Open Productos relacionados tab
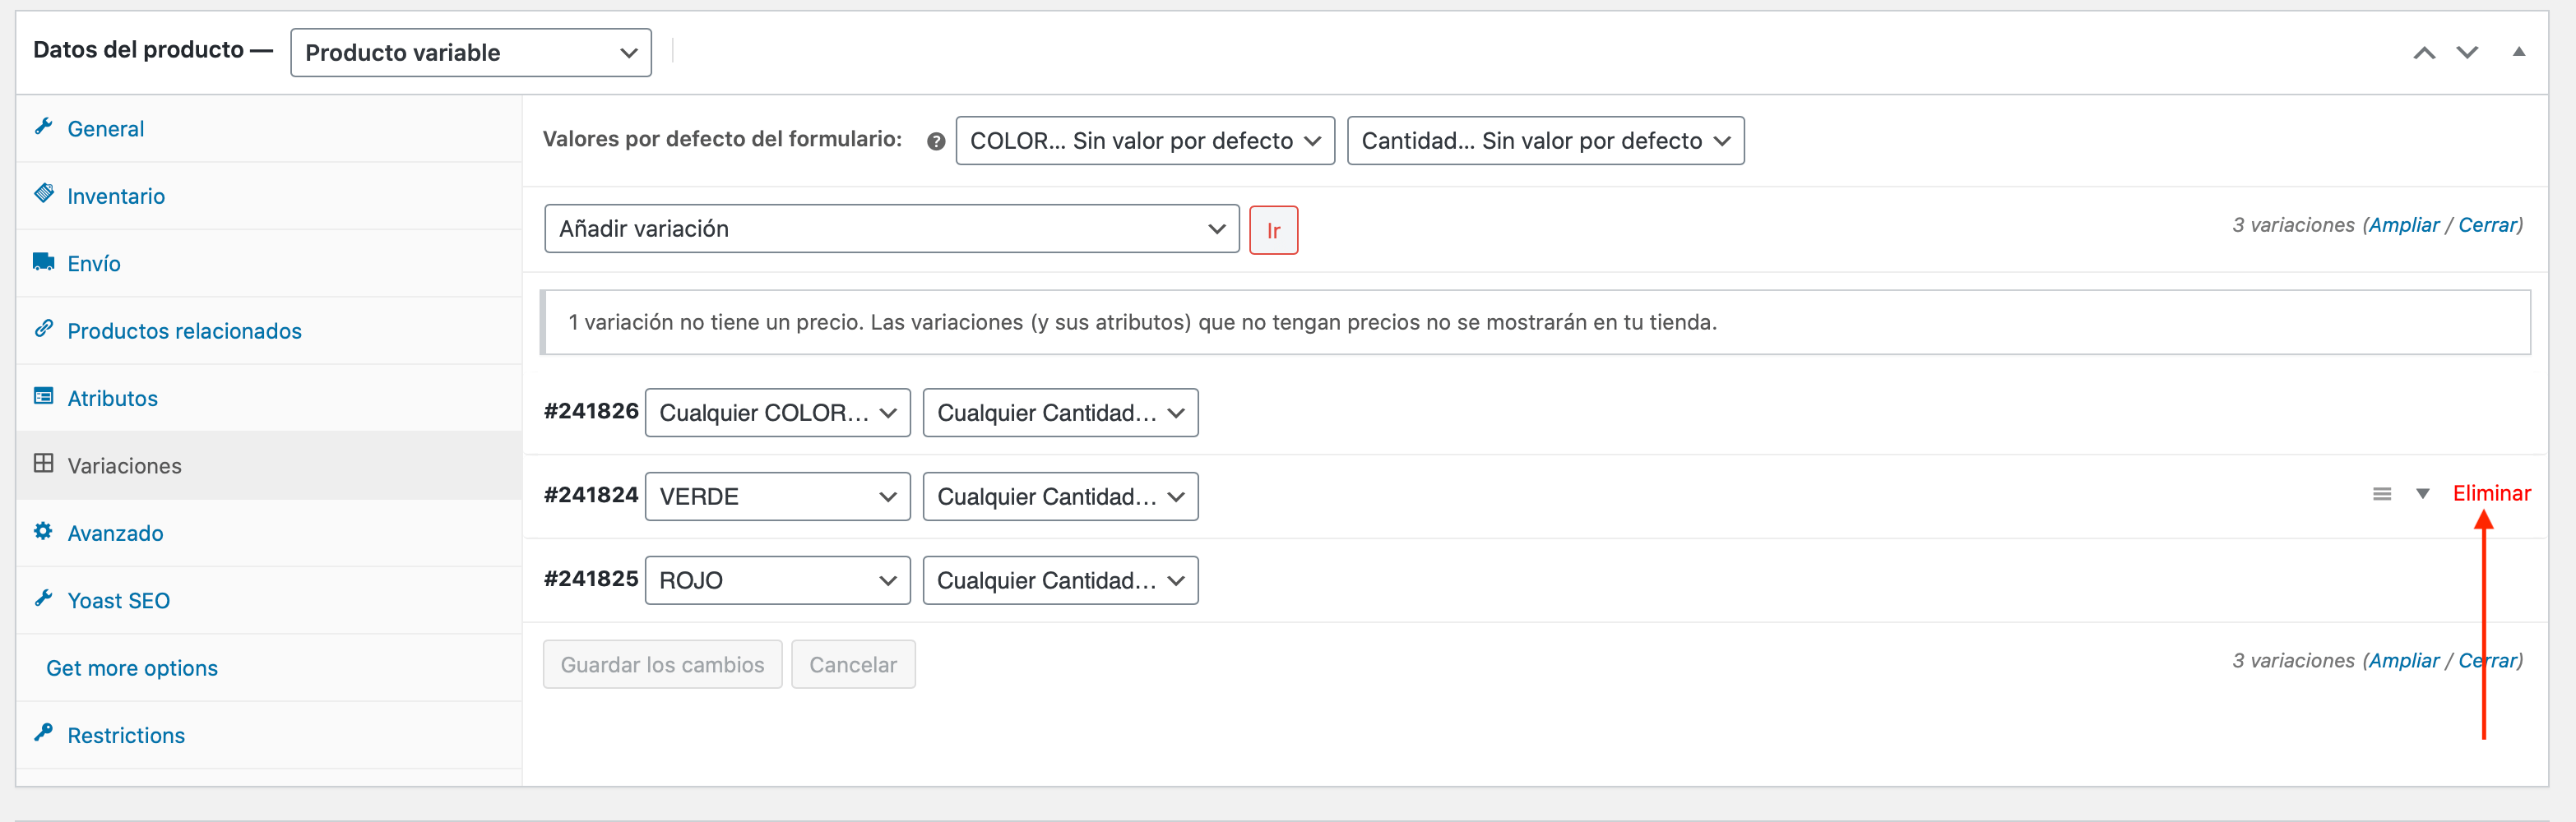Screen dimensions: 2576x822 point(269,331)
